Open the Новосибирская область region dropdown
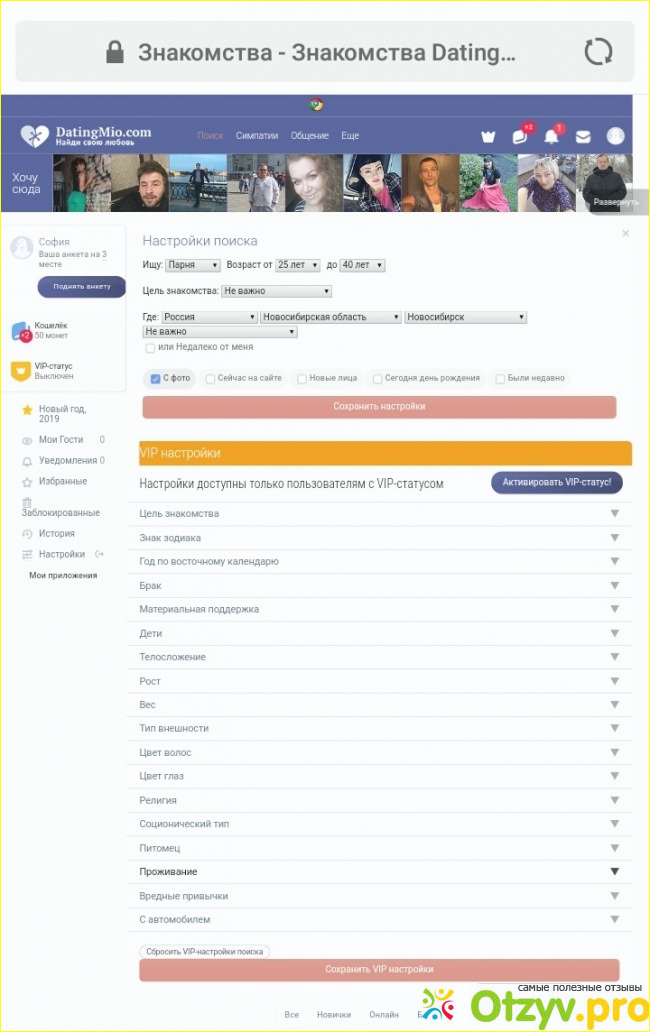The height and width of the screenshot is (1032, 650). pos(330,317)
